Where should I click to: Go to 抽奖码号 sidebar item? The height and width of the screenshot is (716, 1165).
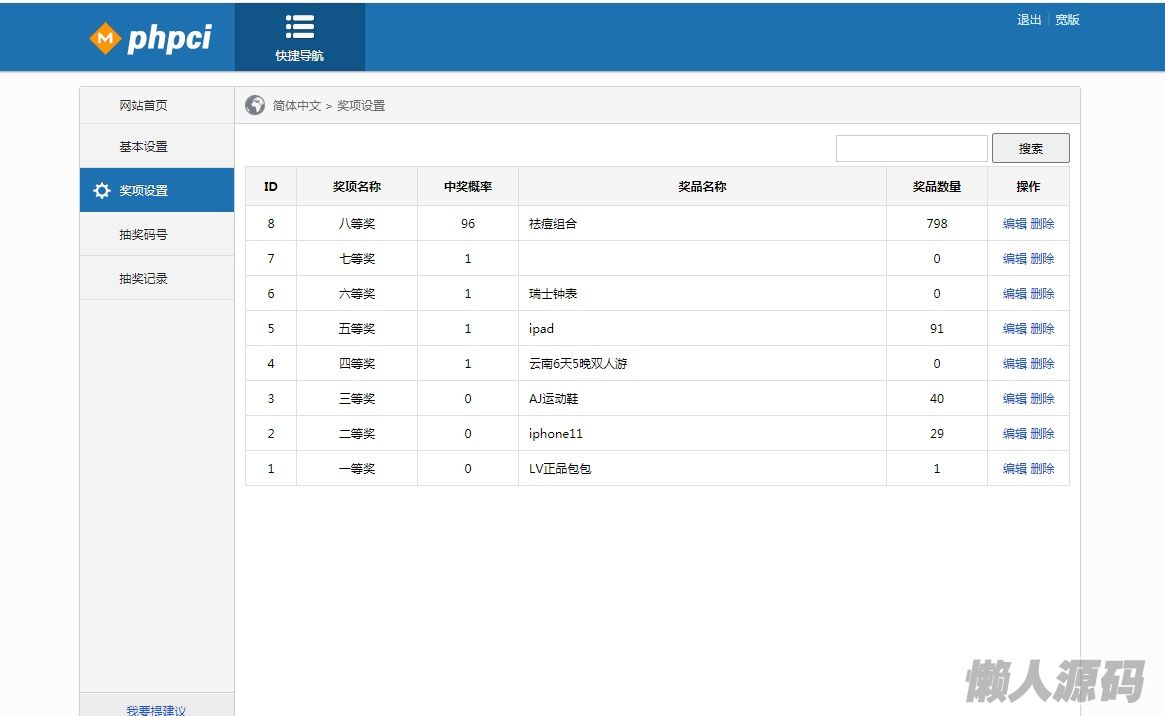(143, 235)
